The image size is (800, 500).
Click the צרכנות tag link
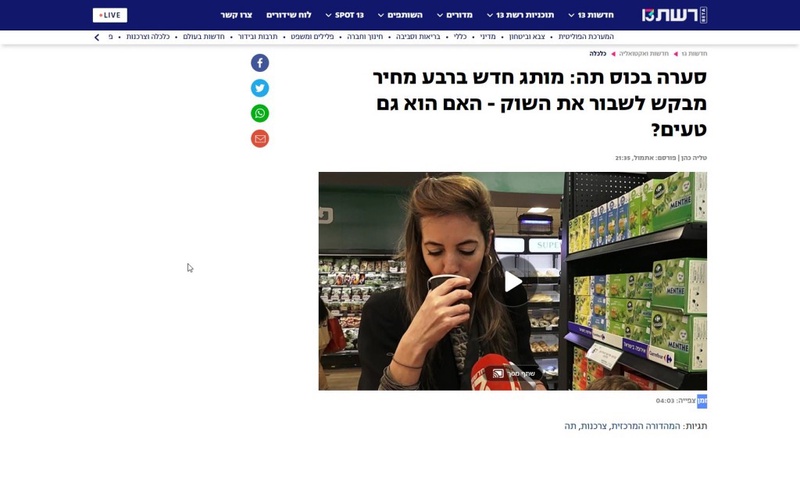click(x=595, y=426)
